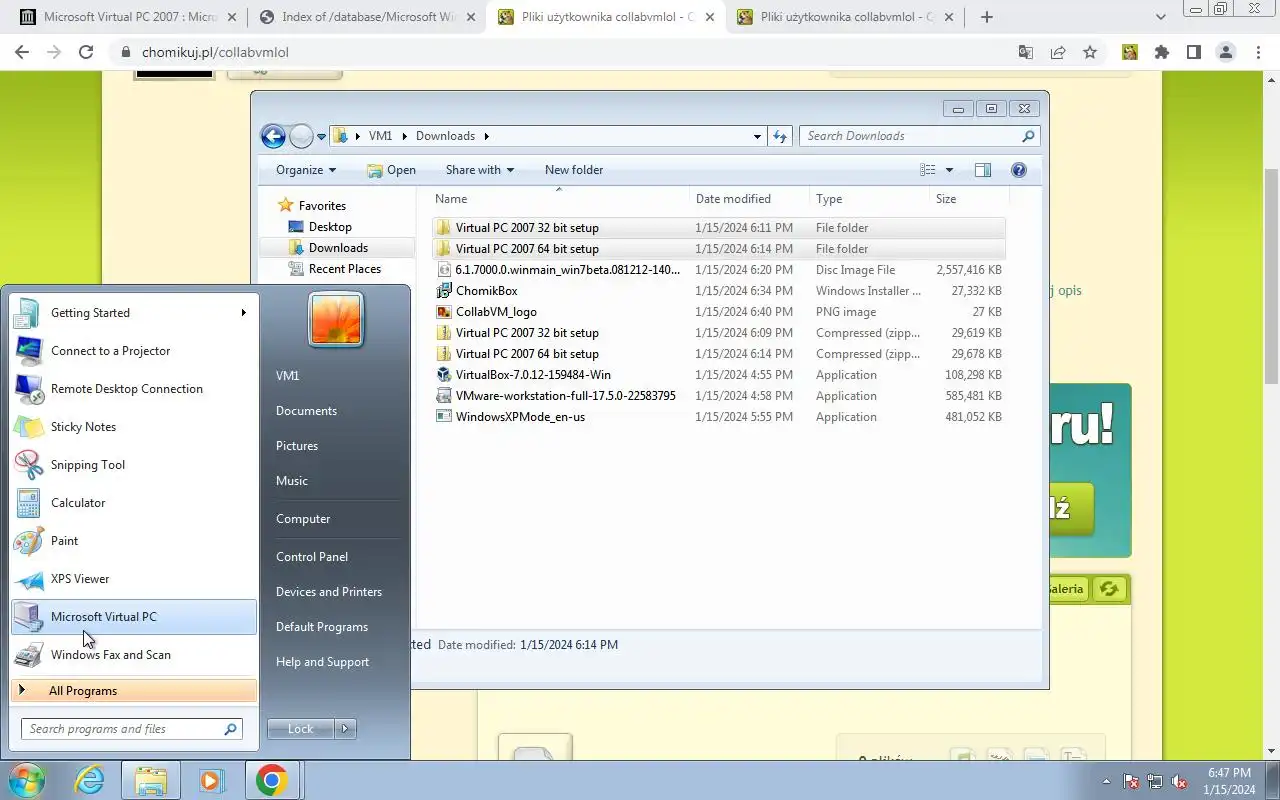The width and height of the screenshot is (1280, 800).
Task: Click Explorer refresh address button
Action: click(780, 136)
